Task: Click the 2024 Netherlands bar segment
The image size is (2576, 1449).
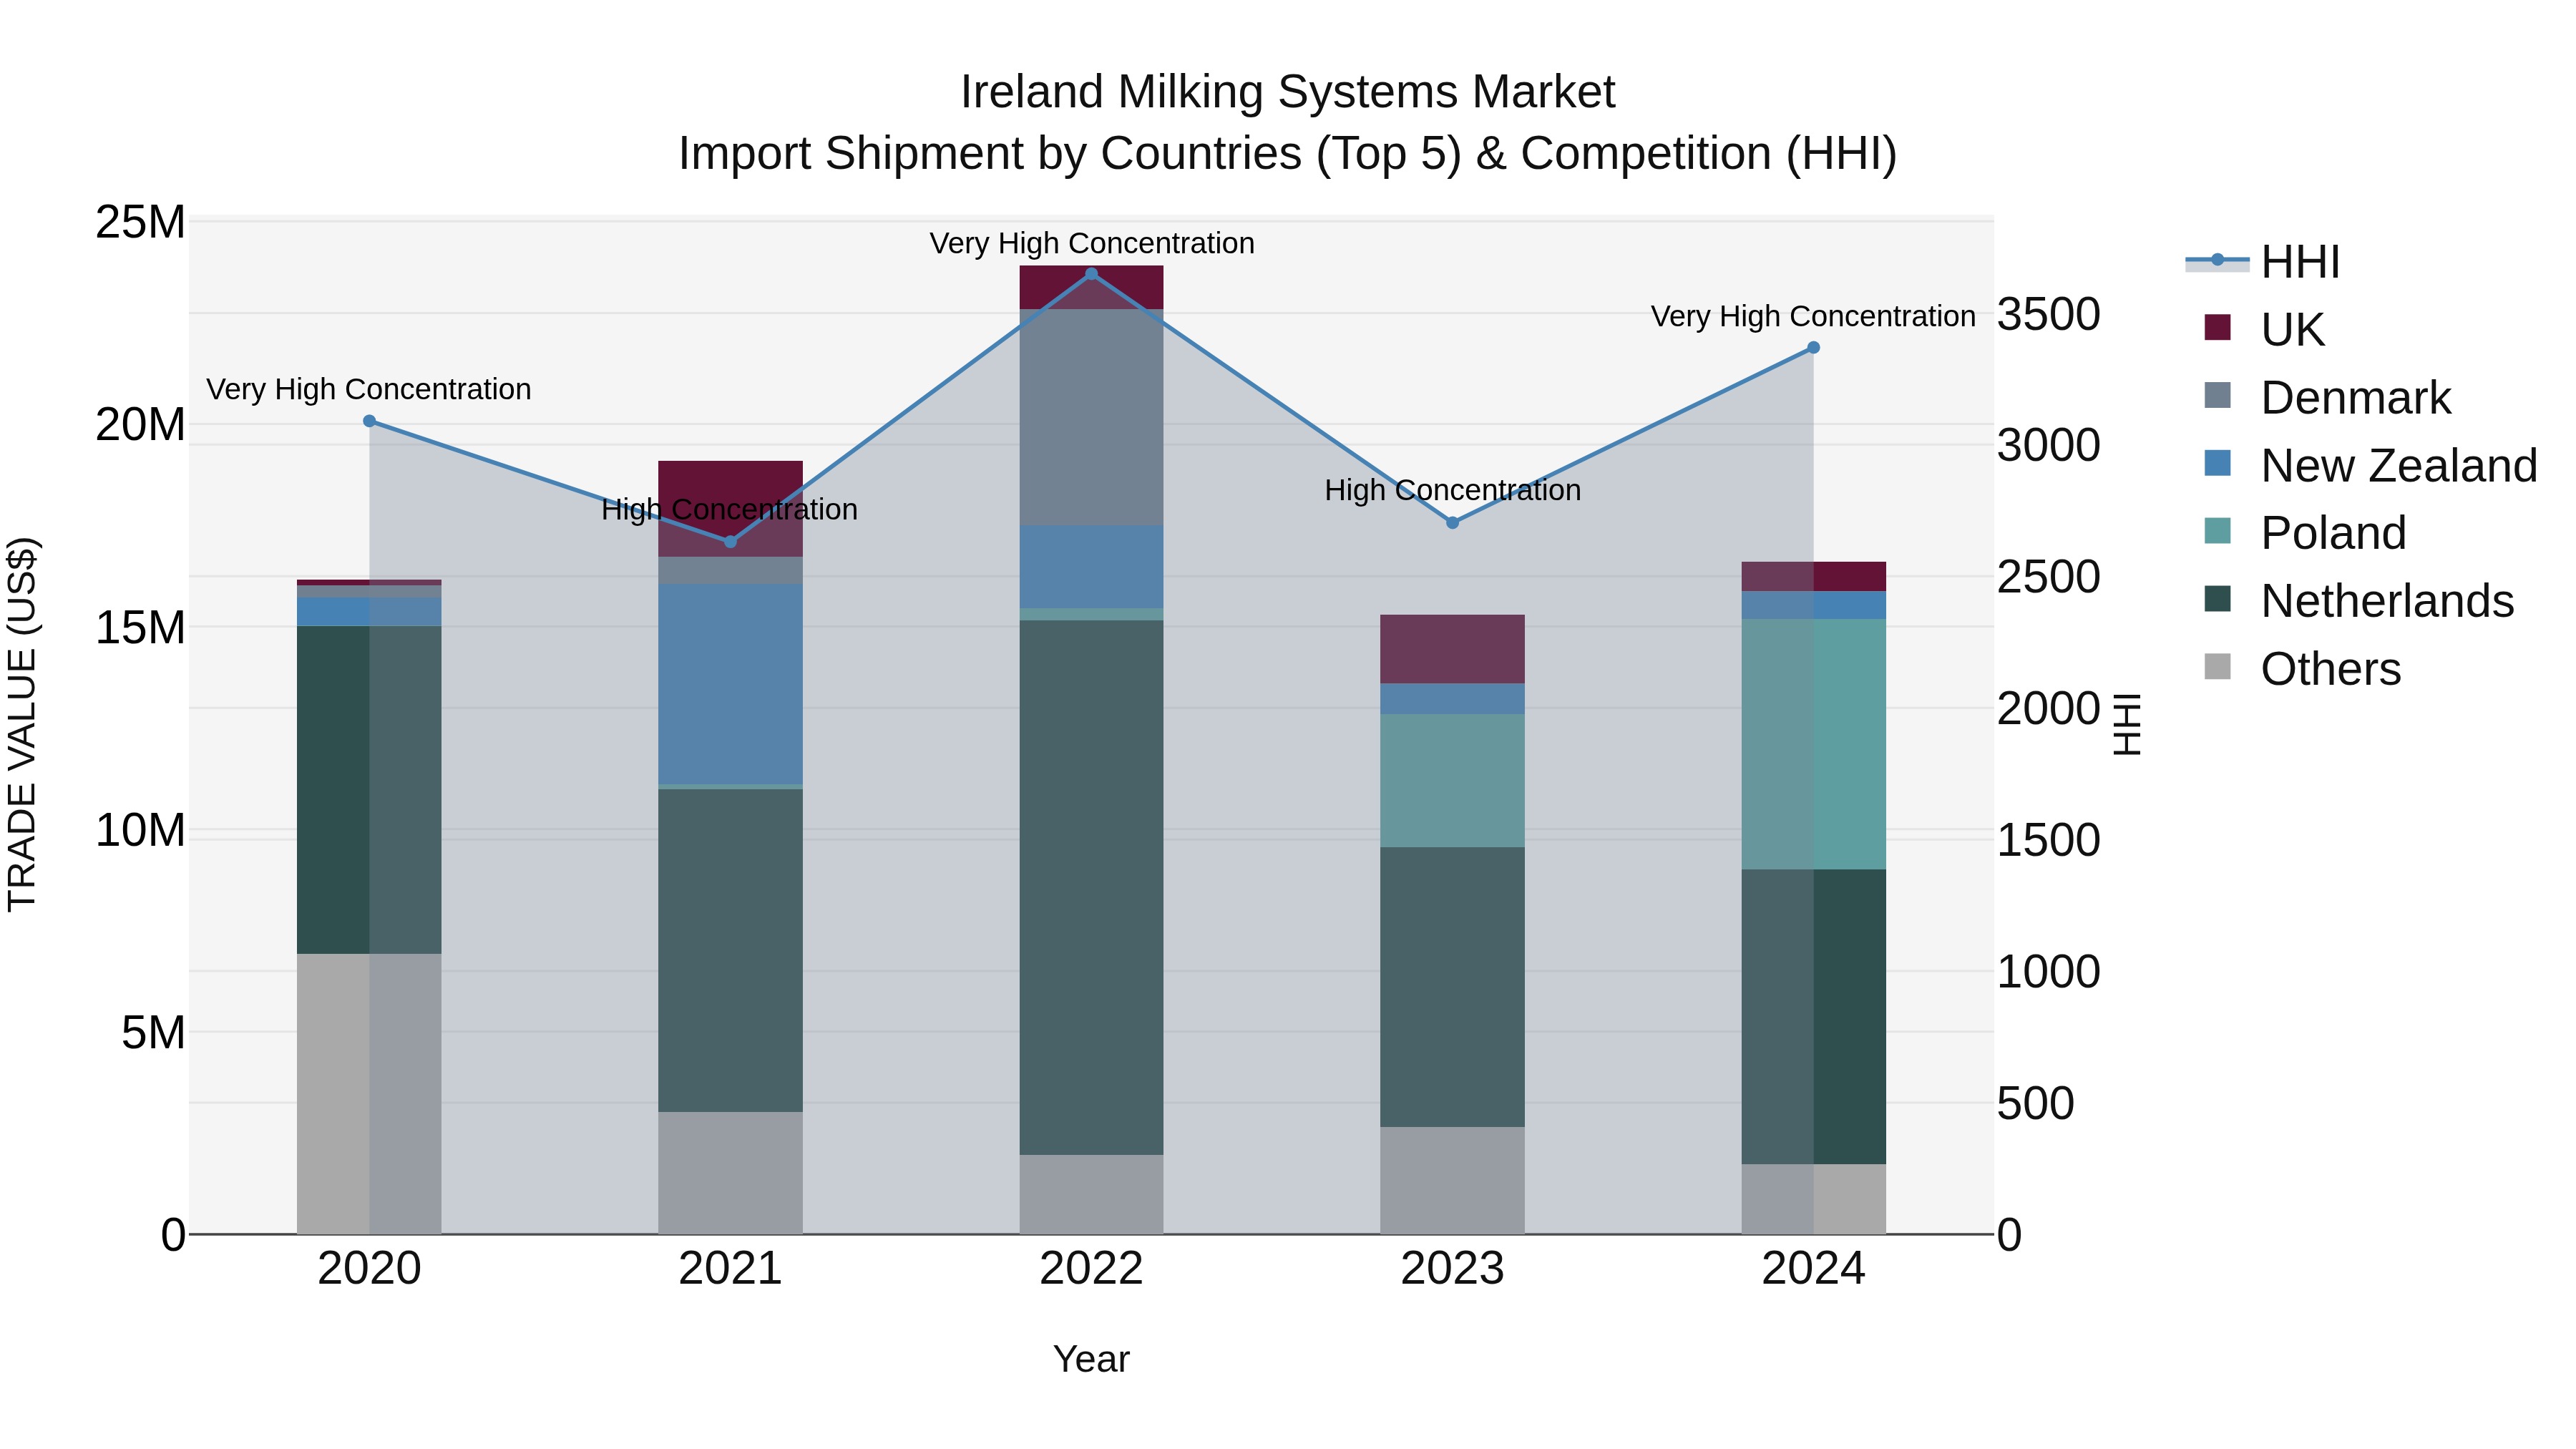Action: pyautogui.click(x=1813, y=1017)
